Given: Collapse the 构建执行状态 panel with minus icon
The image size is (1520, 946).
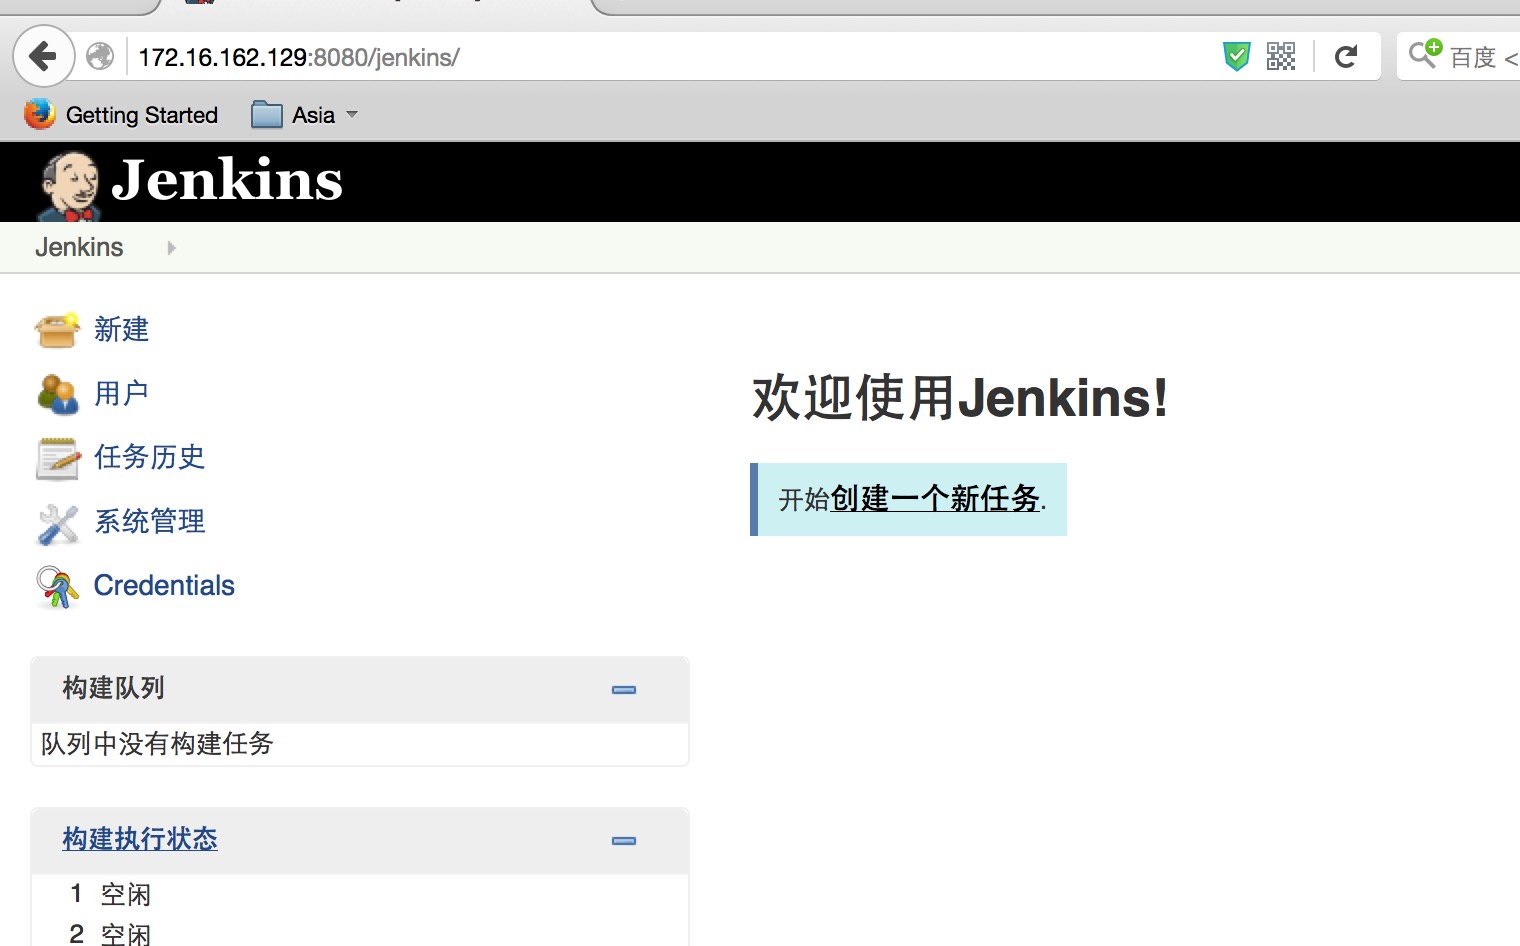Looking at the screenshot, I should [624, 841].
